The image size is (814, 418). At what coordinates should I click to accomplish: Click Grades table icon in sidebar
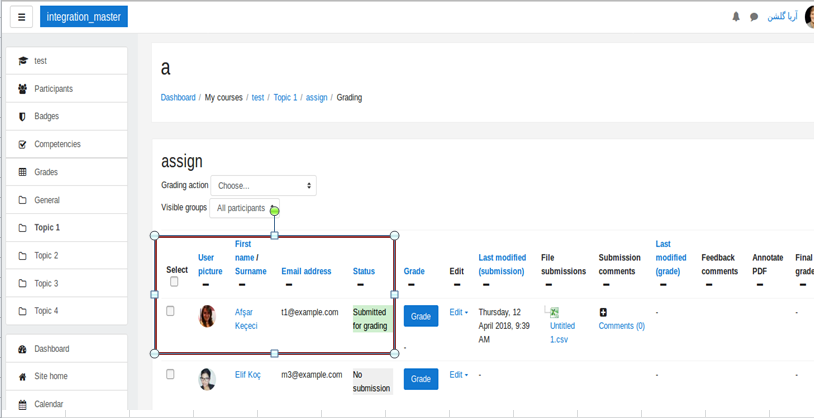pos(22,172)
